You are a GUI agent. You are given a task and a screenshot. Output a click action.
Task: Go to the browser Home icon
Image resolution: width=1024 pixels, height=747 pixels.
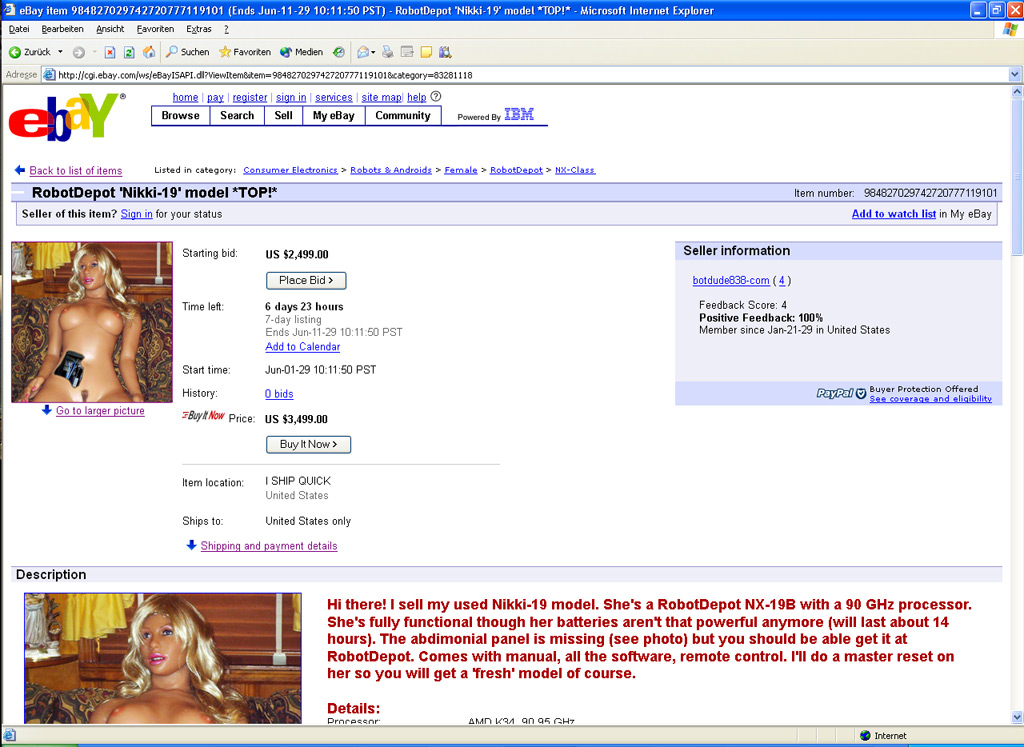149,52
